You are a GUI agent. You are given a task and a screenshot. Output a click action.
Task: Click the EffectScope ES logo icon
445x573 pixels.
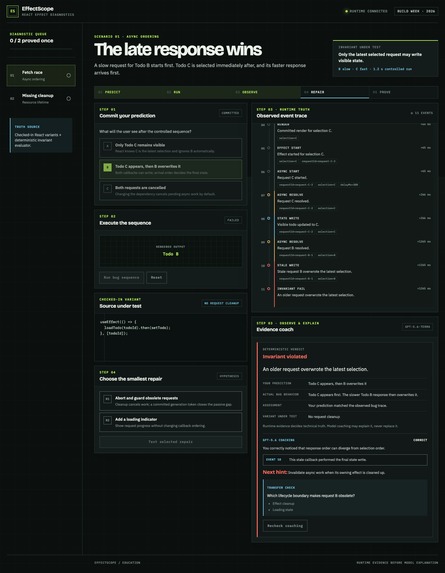[12, 11]
